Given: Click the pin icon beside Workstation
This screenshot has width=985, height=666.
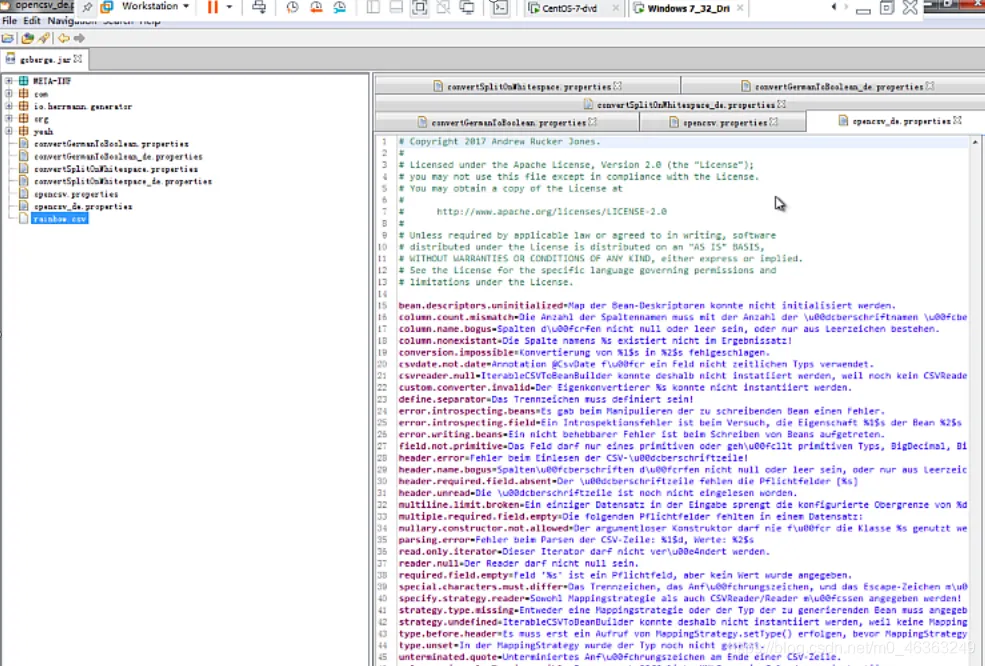Looking at the screenshot, I should (x=88, y=7).
